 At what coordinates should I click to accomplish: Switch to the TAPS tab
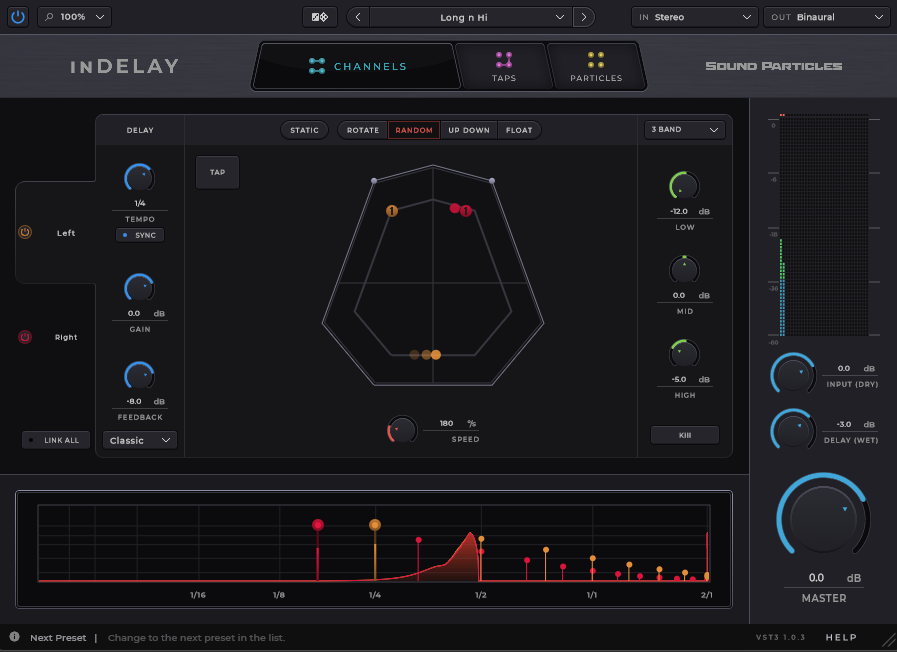[x=504, y=66]
